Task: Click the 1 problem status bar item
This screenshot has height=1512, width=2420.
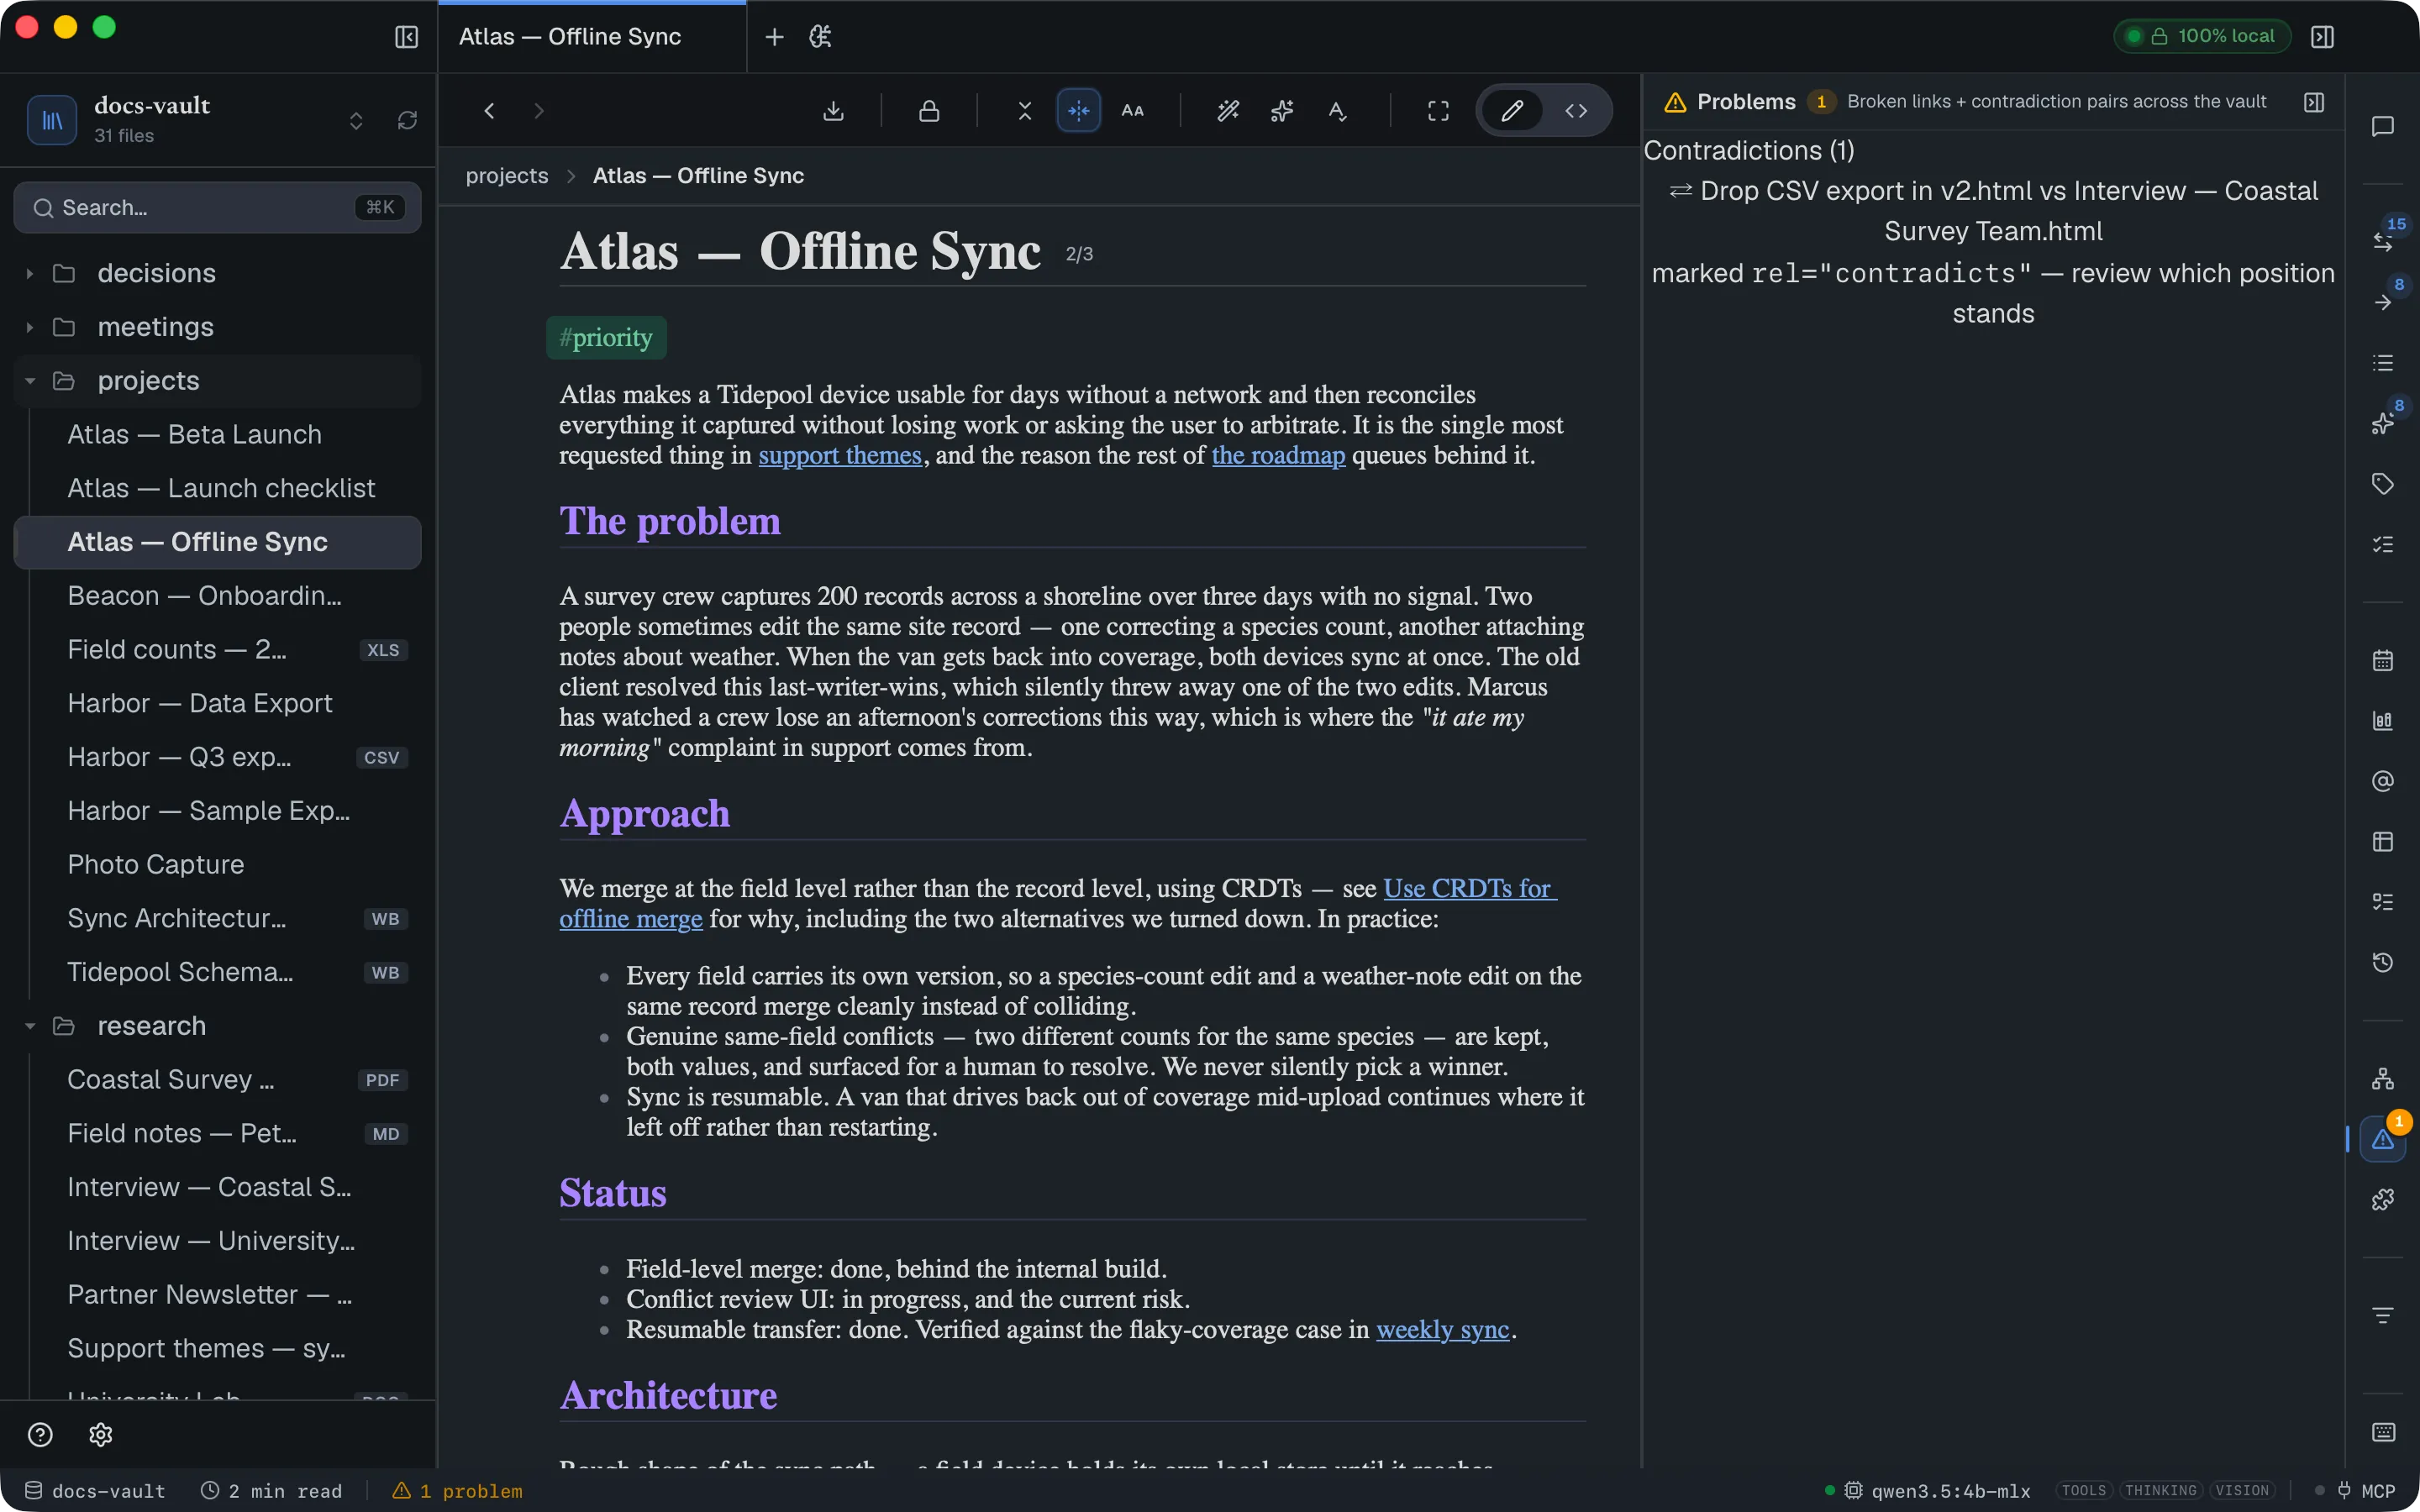Action: pyautogui.click(x=457, y=1491)
